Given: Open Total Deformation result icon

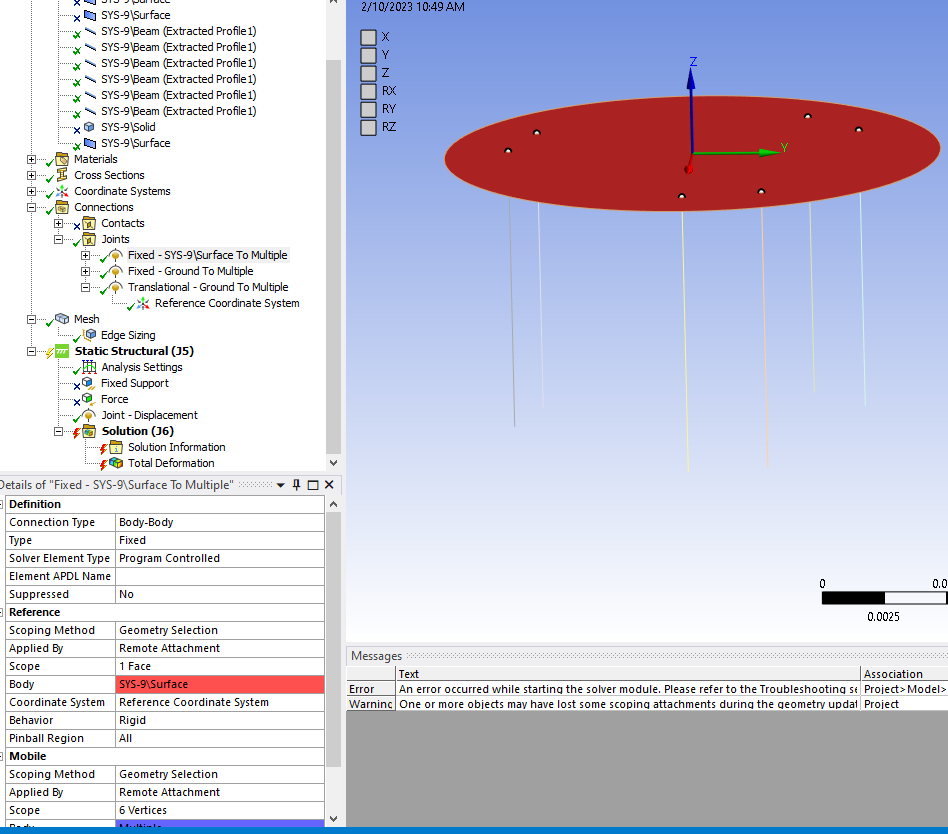Looking at the screenshot, I should 116,463.
